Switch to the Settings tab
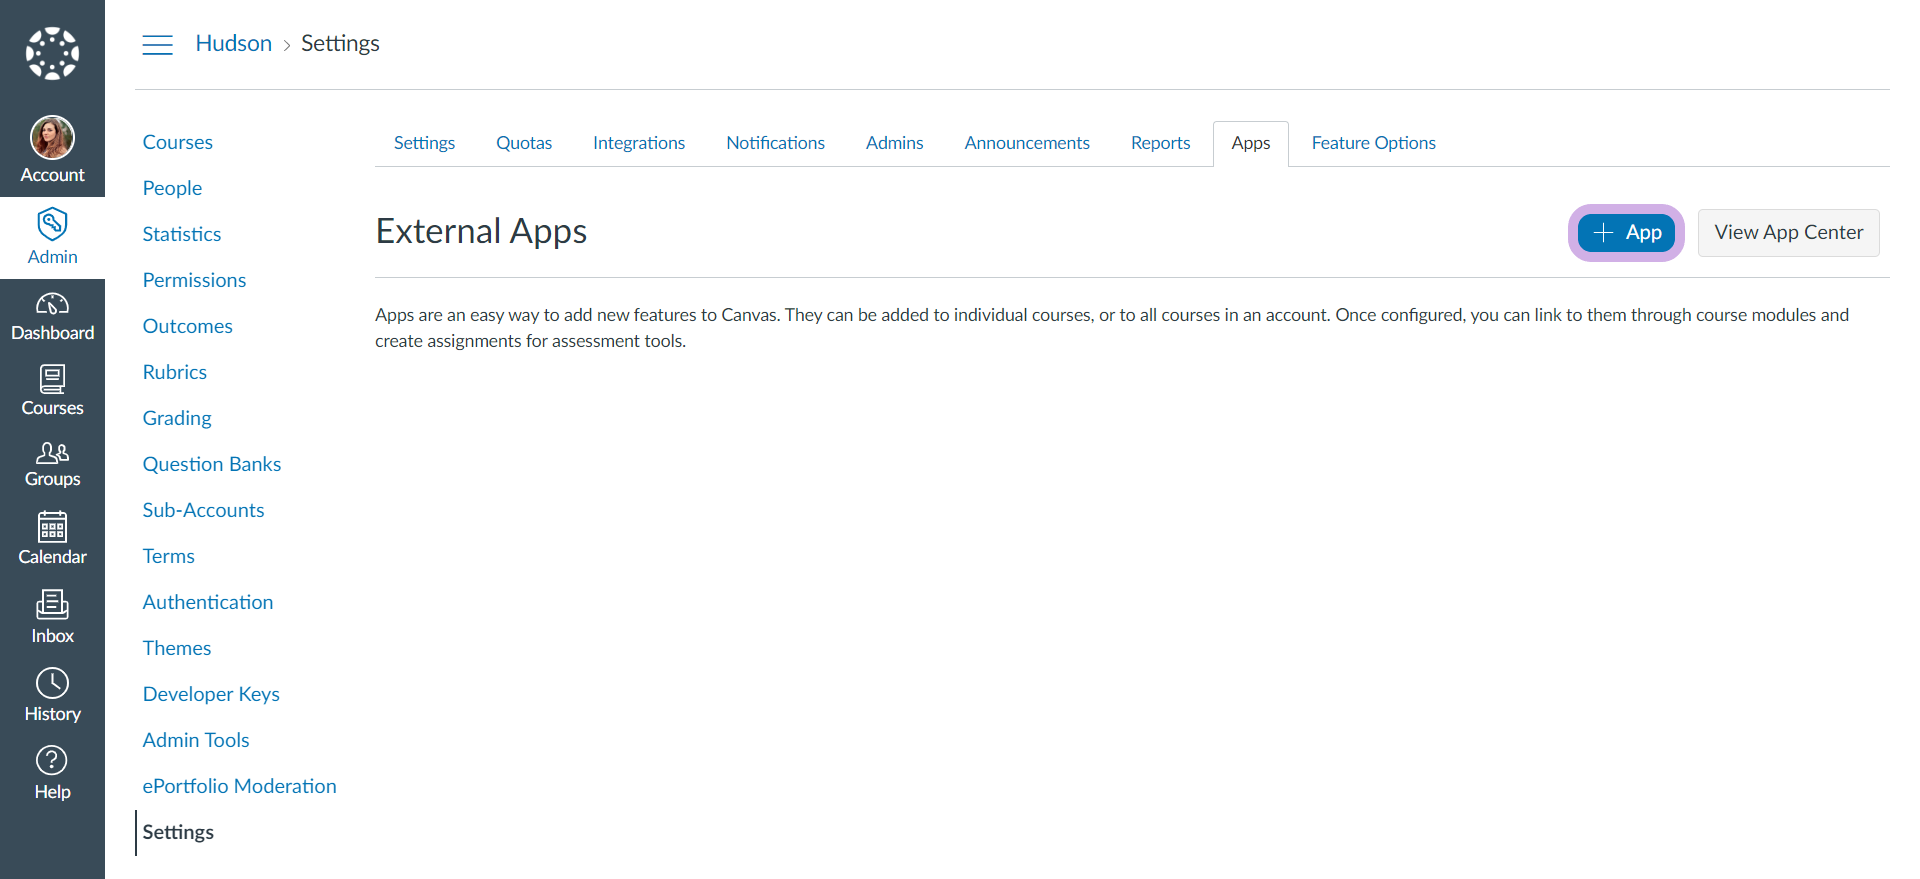Viewport: 1920px width, 879px height. point(424,143)
